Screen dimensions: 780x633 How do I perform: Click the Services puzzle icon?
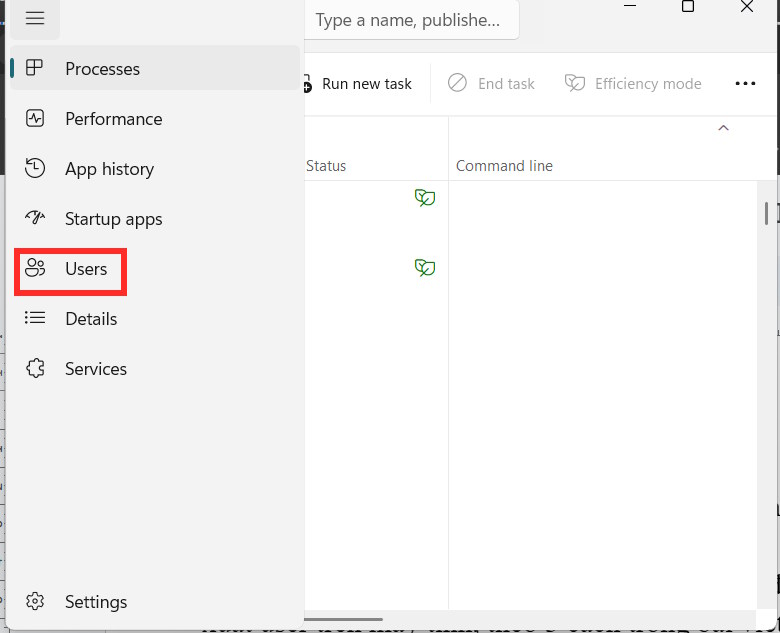click(35, 368)
